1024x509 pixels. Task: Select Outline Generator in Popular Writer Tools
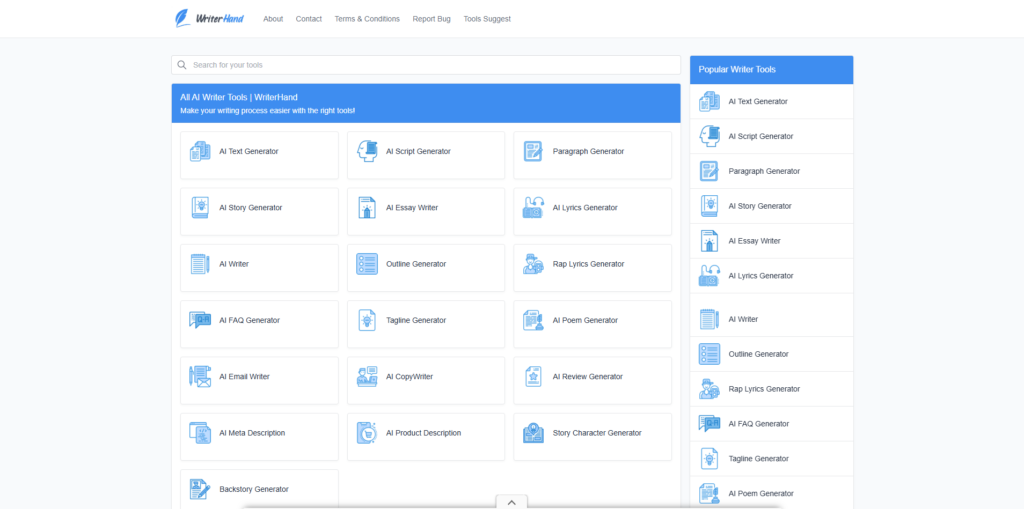tap(758, 354)
